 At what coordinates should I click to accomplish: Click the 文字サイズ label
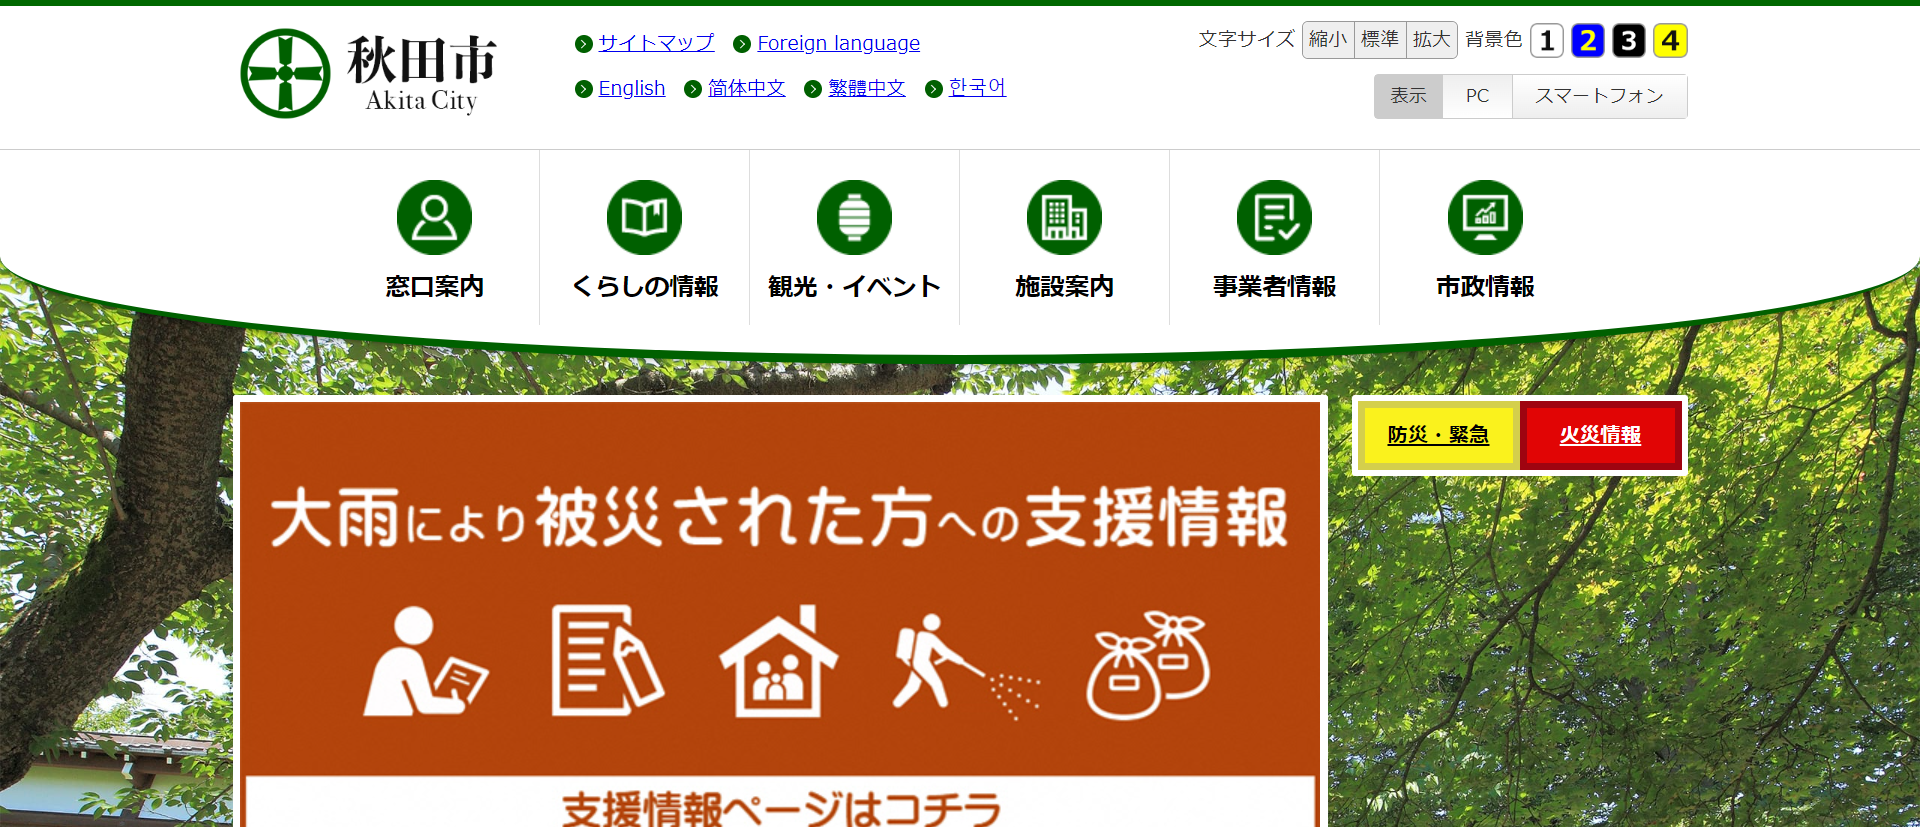1246,39
